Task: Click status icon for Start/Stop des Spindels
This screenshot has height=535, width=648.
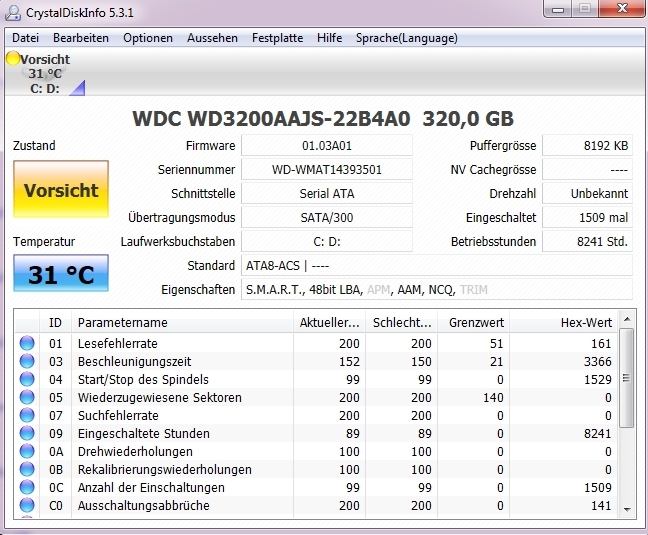Action: coord(27,379)
